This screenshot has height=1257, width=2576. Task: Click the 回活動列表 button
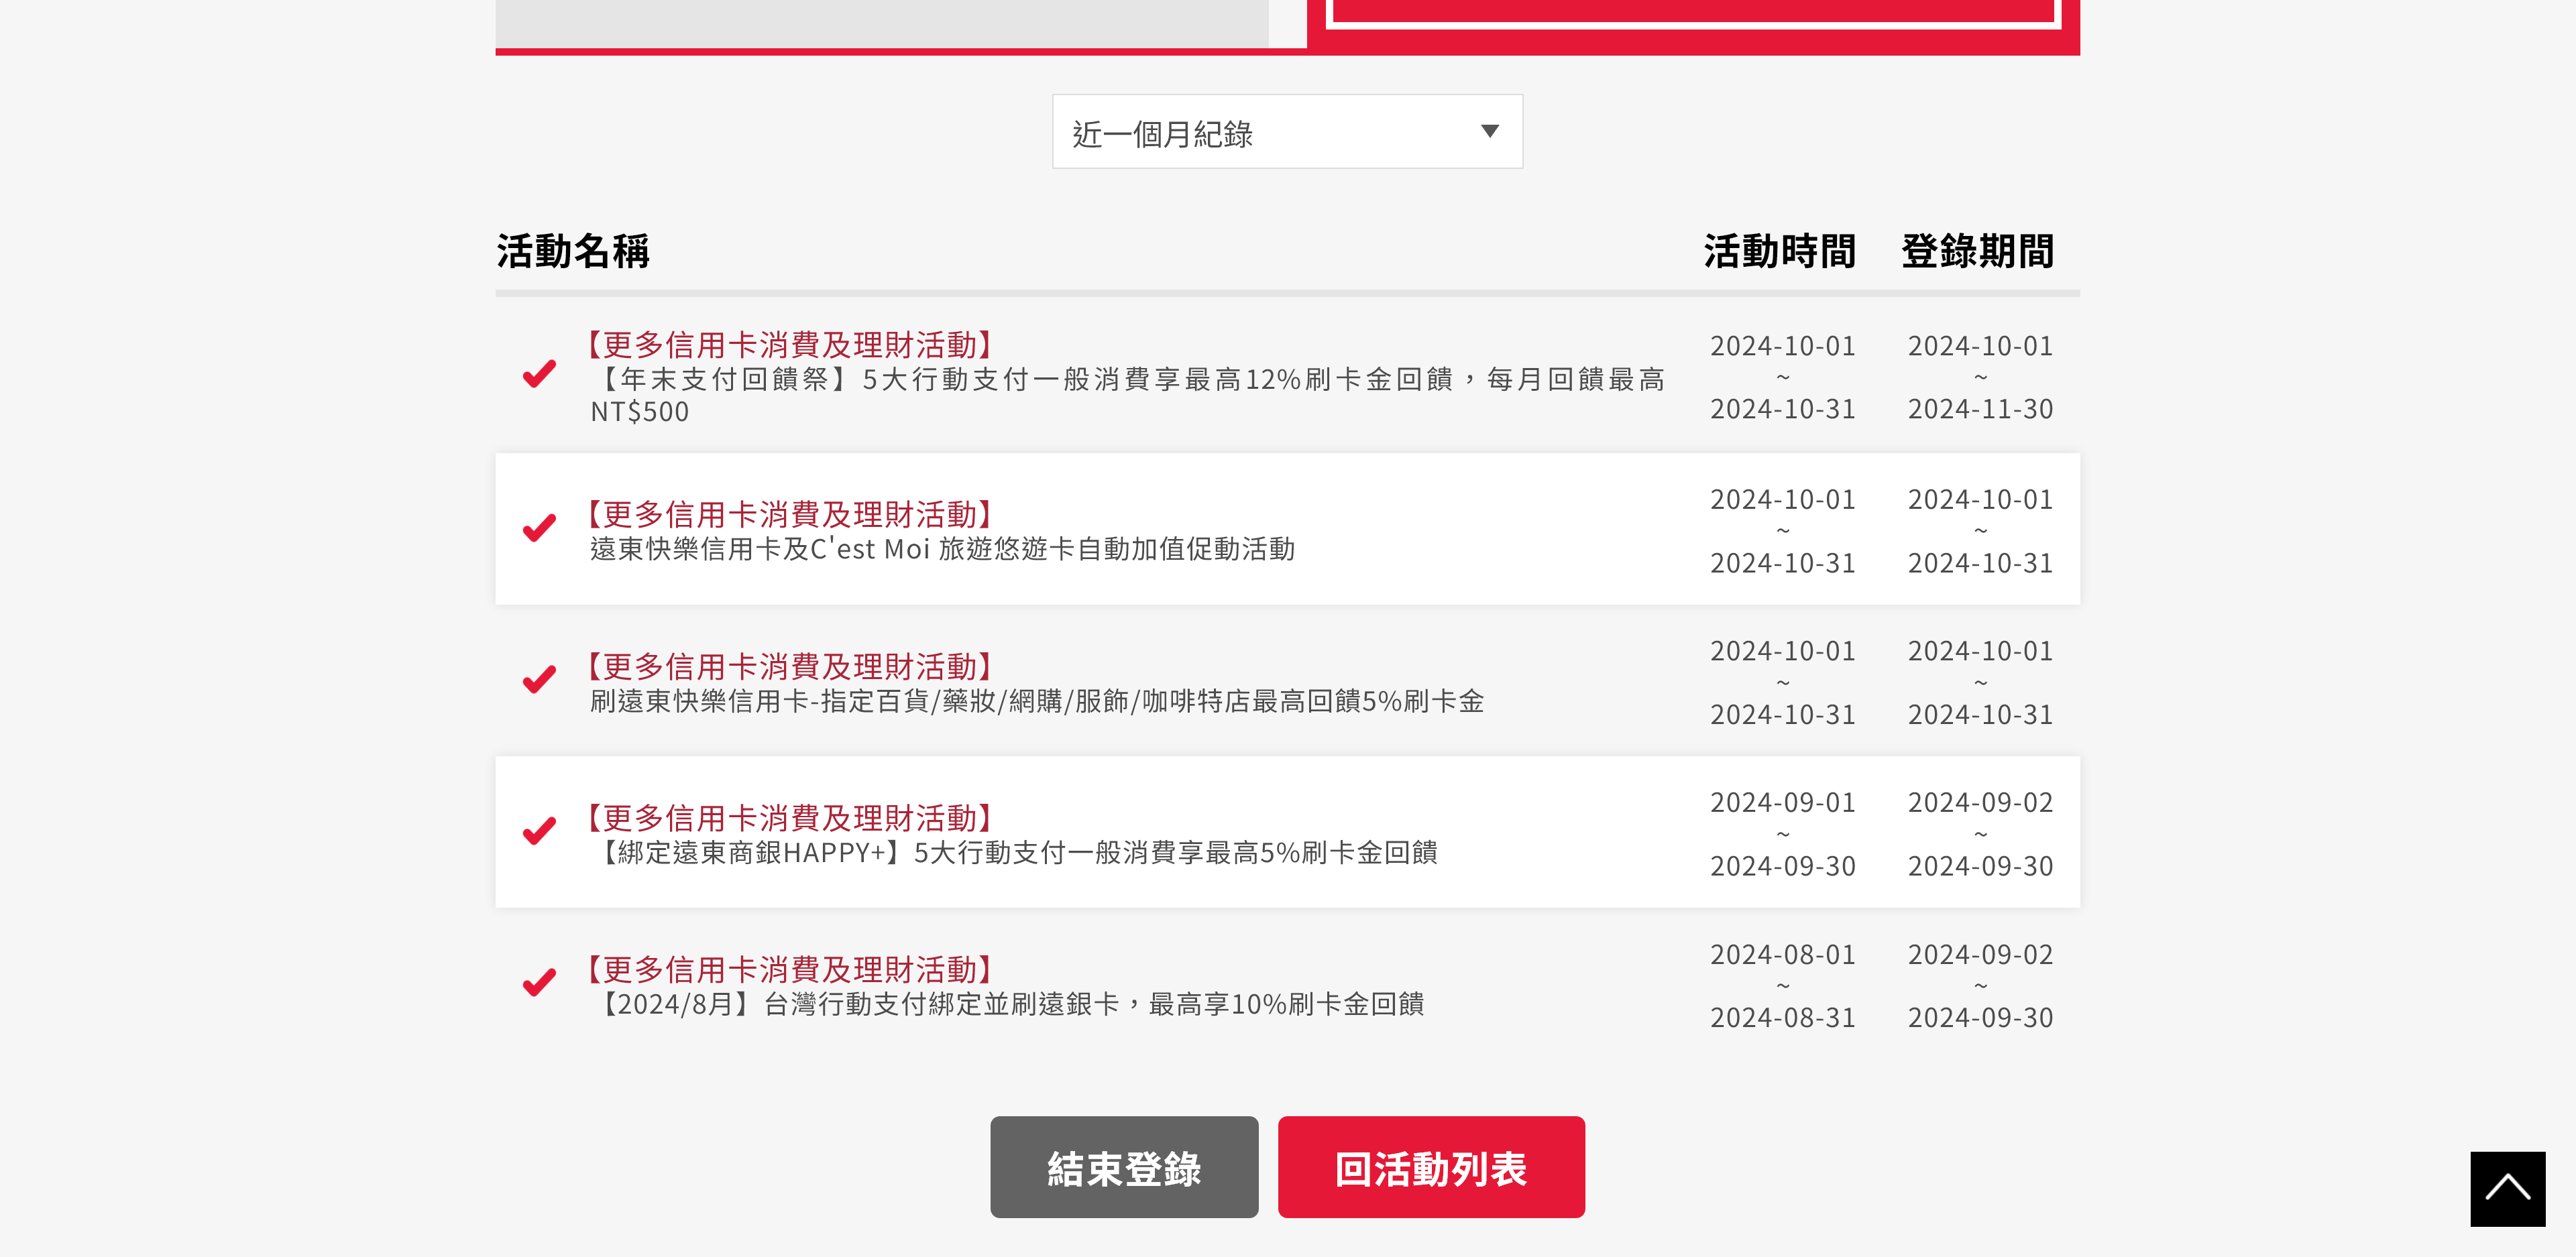click(1431, 1167)
